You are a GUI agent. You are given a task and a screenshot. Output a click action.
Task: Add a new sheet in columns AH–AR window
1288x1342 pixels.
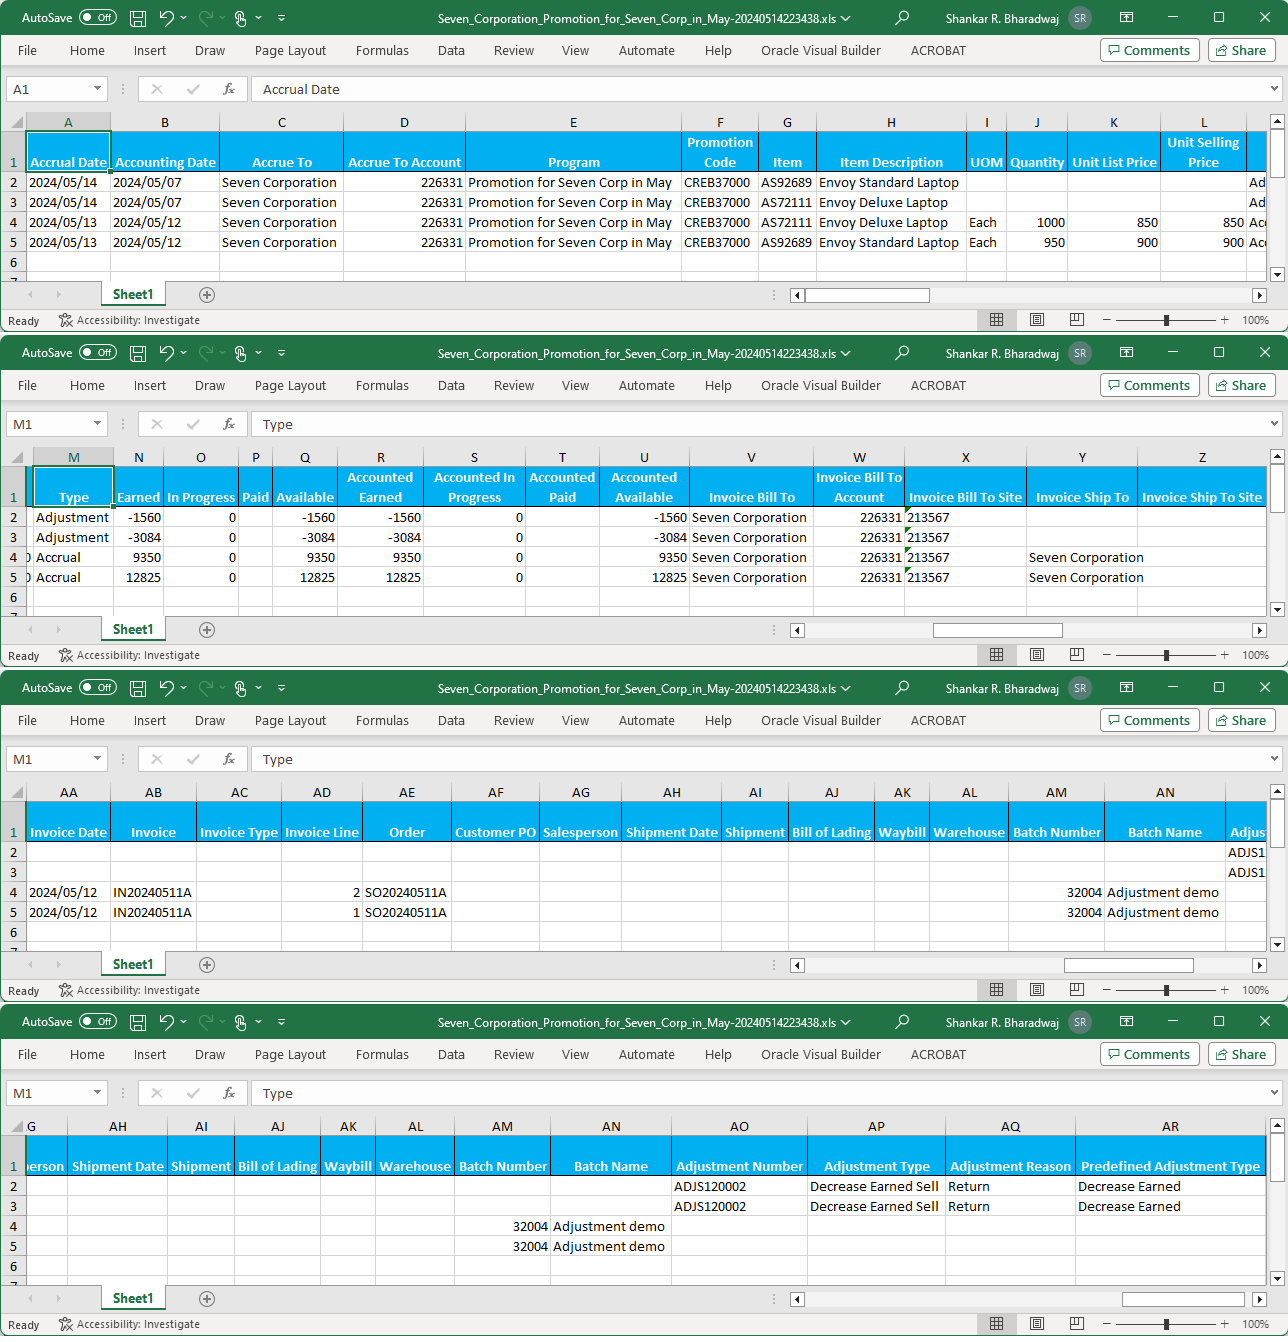[x=207, y=1299]
